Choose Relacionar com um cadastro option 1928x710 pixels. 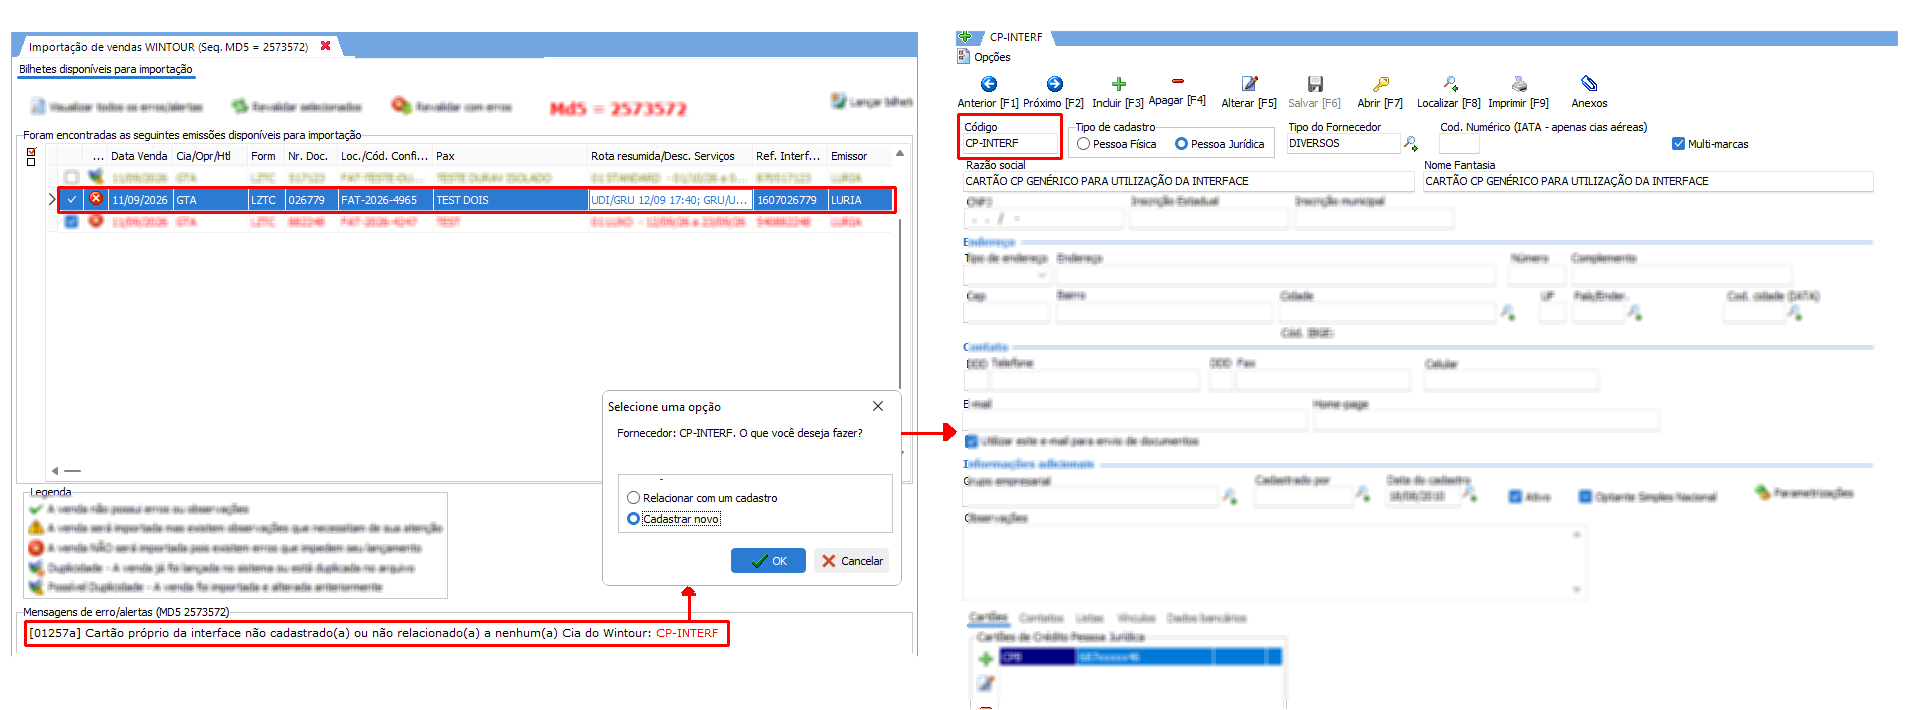coord(633,498)
